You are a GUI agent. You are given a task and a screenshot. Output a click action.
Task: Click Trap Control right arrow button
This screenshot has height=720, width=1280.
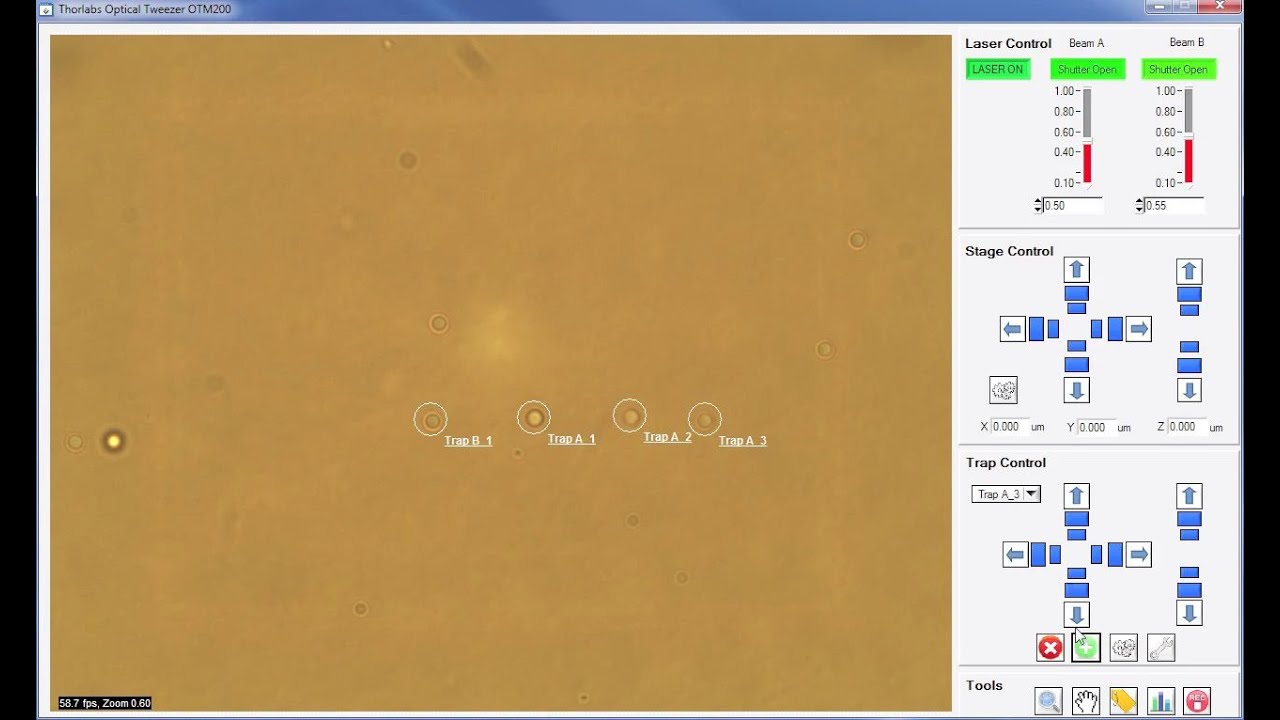pyautogui.click(x=1139, y=554)
